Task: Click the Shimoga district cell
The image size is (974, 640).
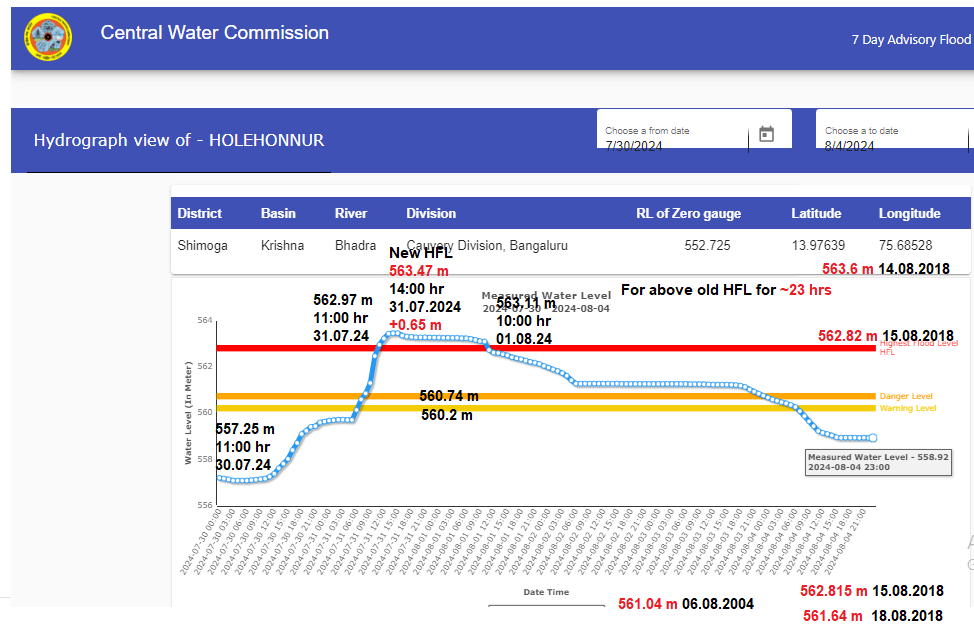Action: coord(202,246)
